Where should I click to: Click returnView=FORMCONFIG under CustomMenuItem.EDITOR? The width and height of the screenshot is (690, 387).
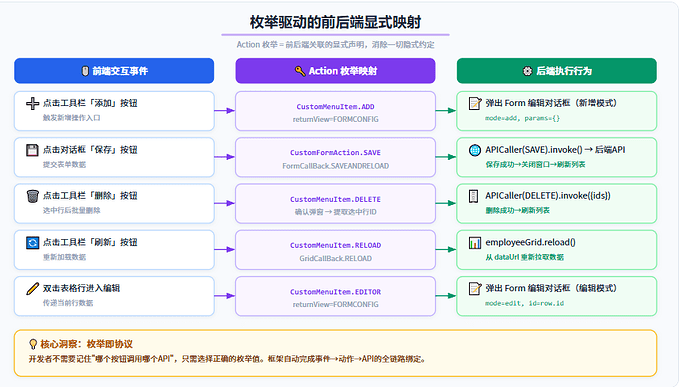[335, 304]
